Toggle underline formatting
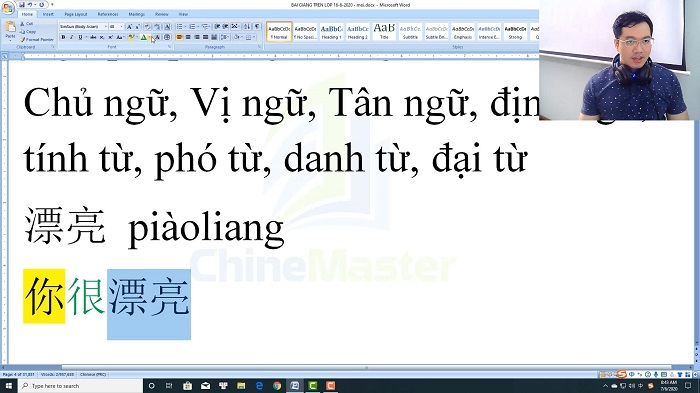Screen dimensions: 700x393 81,38
